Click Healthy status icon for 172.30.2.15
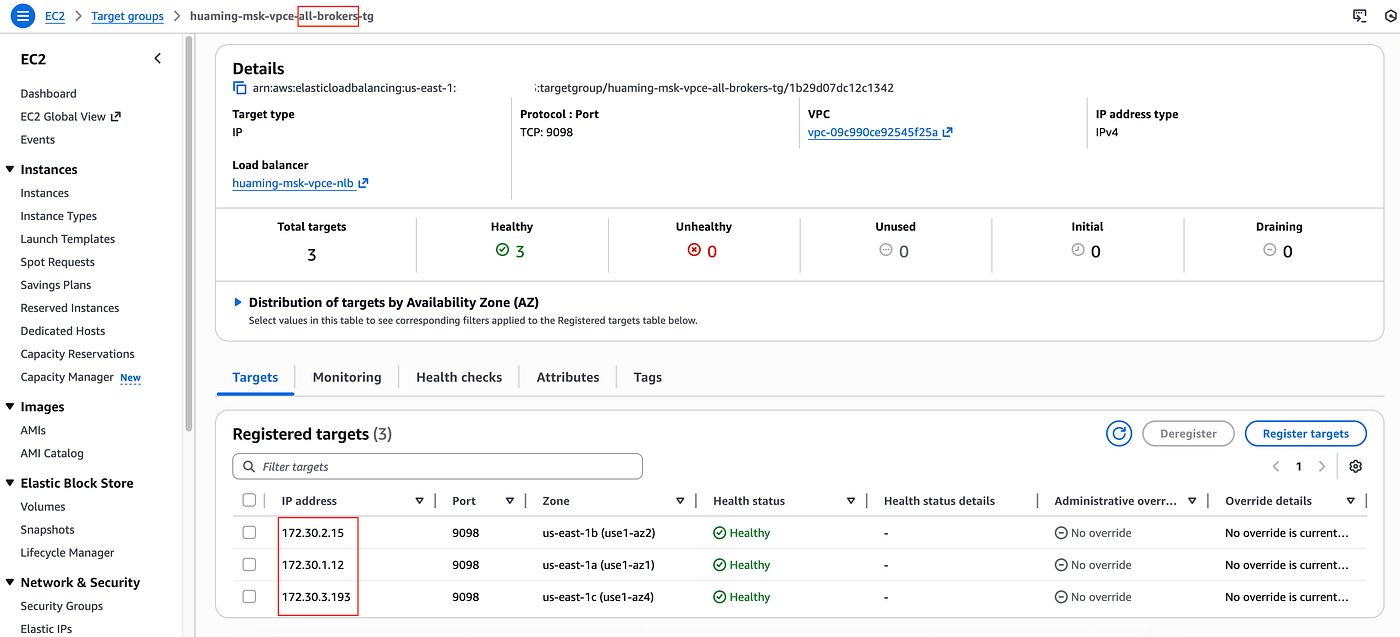This screenshot has width=1400, height=637. [x=719, y=533]
